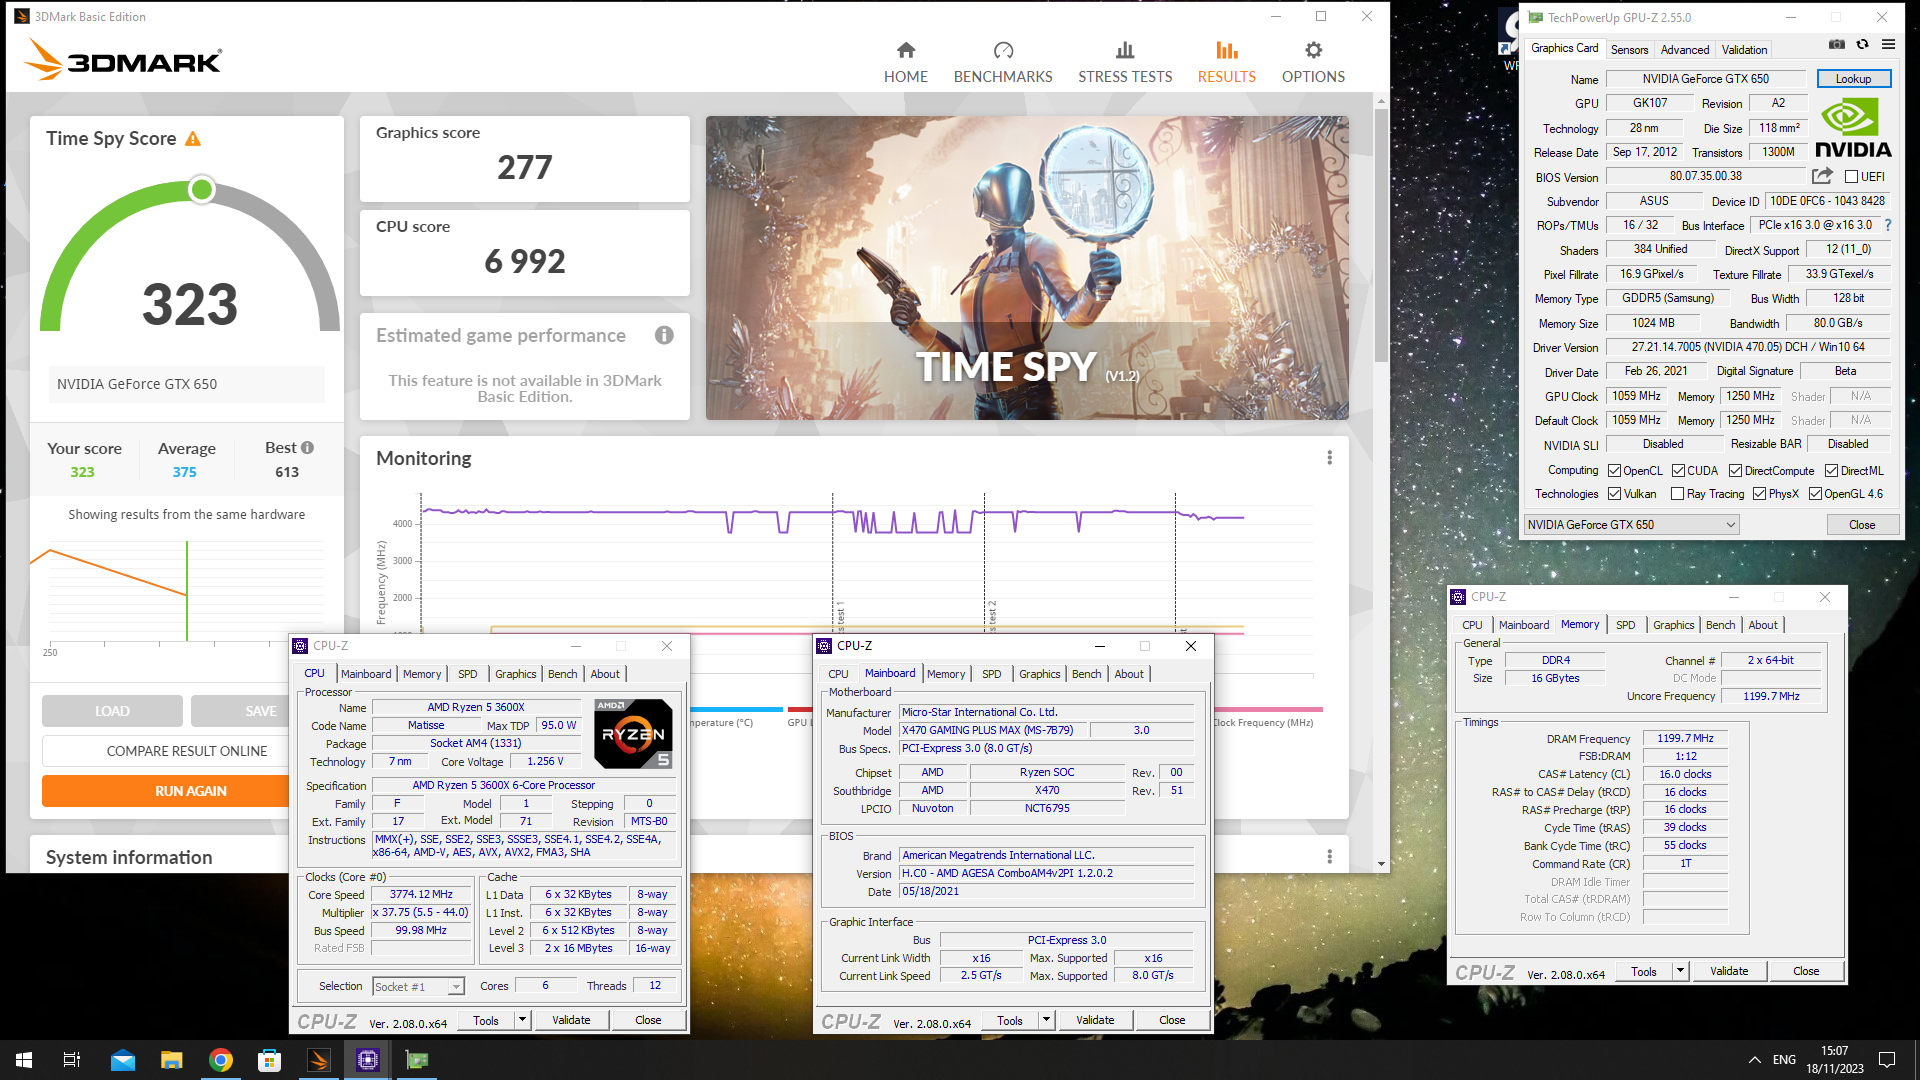Open GPU selection dropdown in GPU-Z
This screenshot has width=1920, height=1080.
click(x=1631, y=525)
